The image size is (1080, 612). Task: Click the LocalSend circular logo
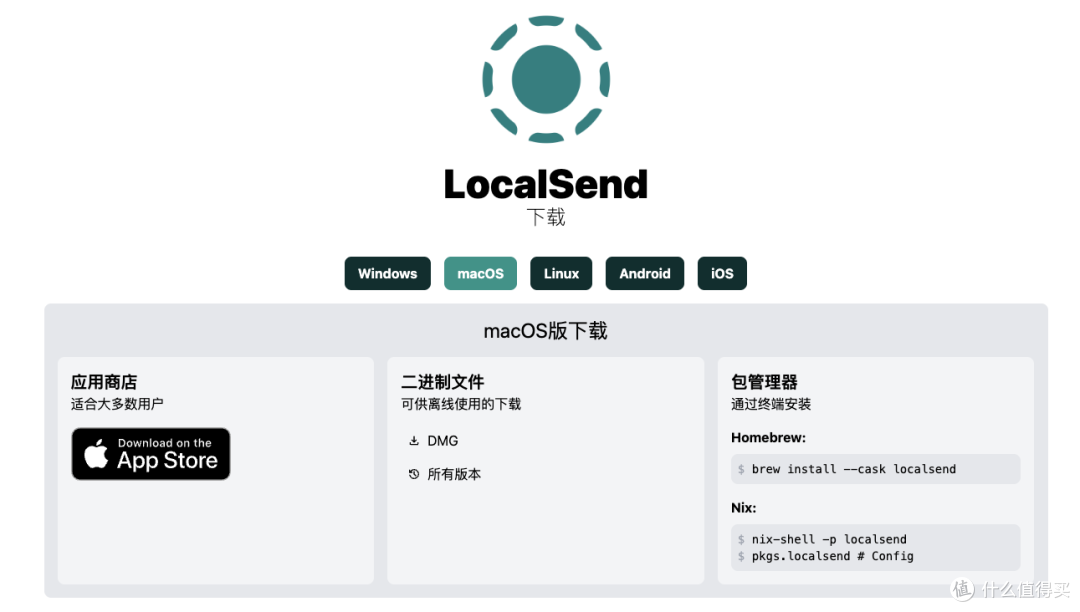point(546,78)
